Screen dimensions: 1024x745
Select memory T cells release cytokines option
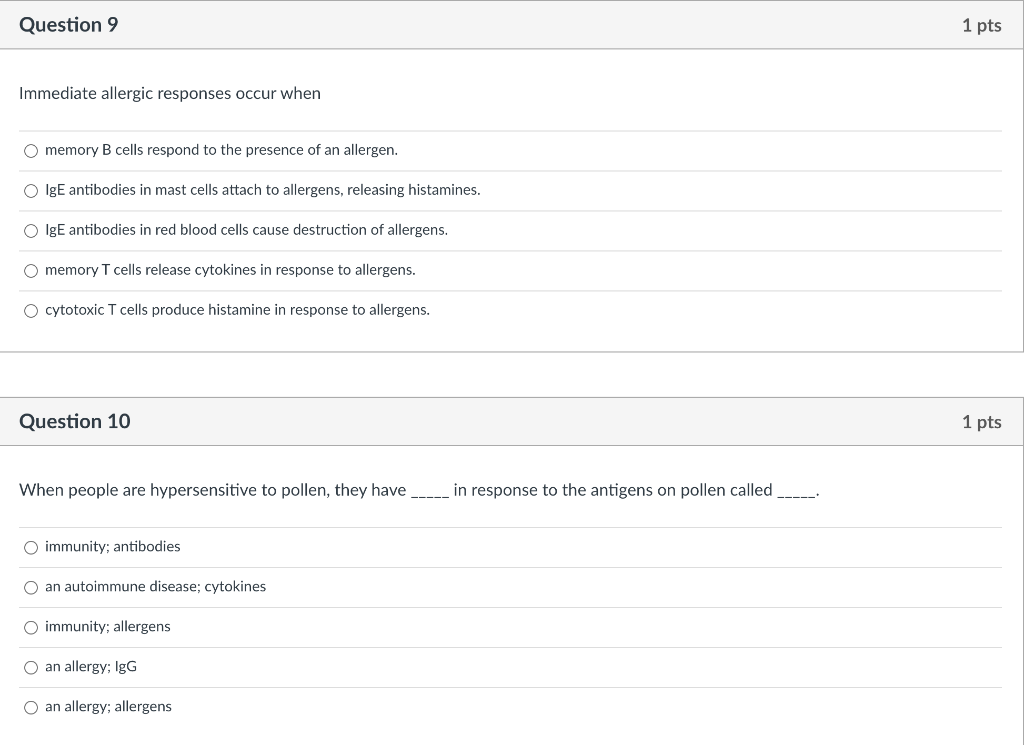click(31, 271)
